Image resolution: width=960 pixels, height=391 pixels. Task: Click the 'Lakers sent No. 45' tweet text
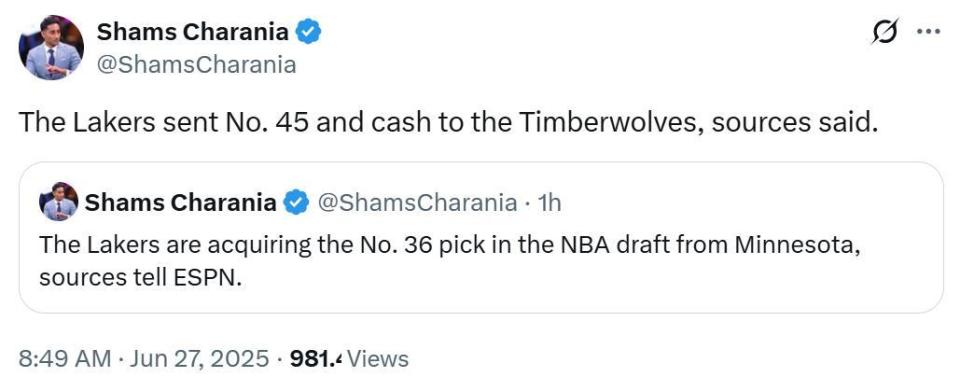pyautogui.click(x=448, y=123)
